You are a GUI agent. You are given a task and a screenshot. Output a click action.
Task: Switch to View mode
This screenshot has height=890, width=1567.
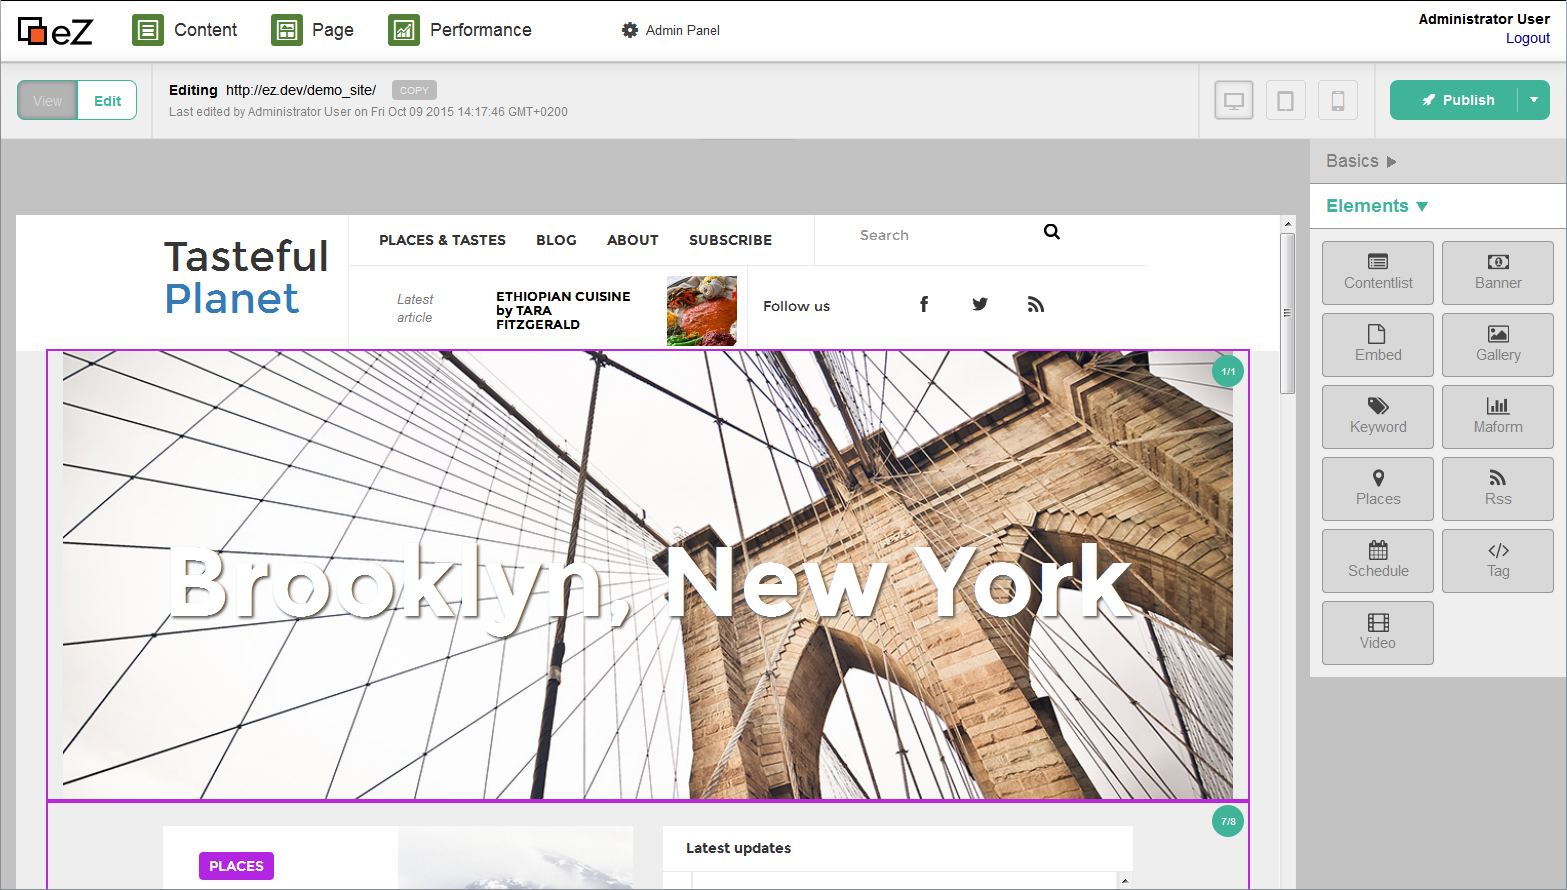(47, 100)
